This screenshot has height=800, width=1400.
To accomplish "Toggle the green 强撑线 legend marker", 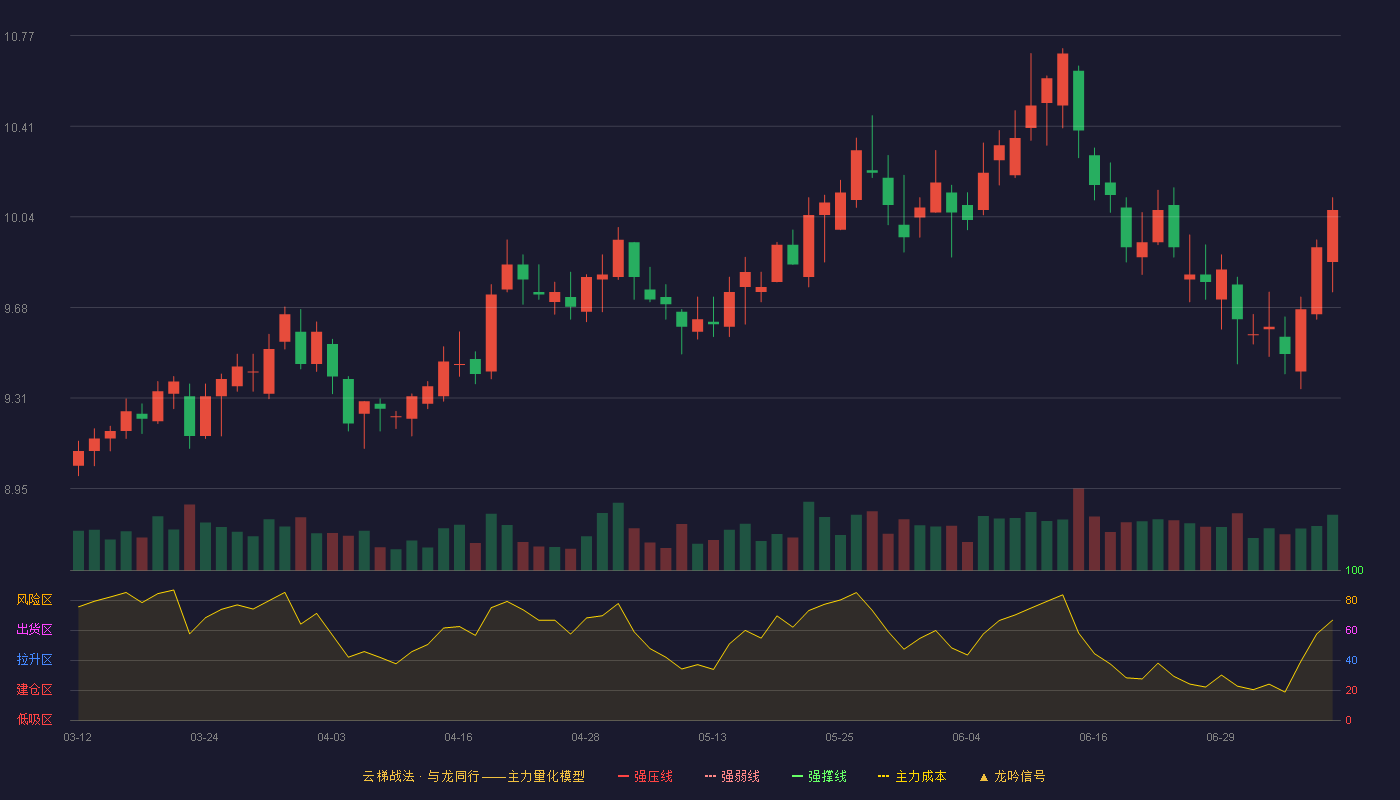I will [797, 776].
